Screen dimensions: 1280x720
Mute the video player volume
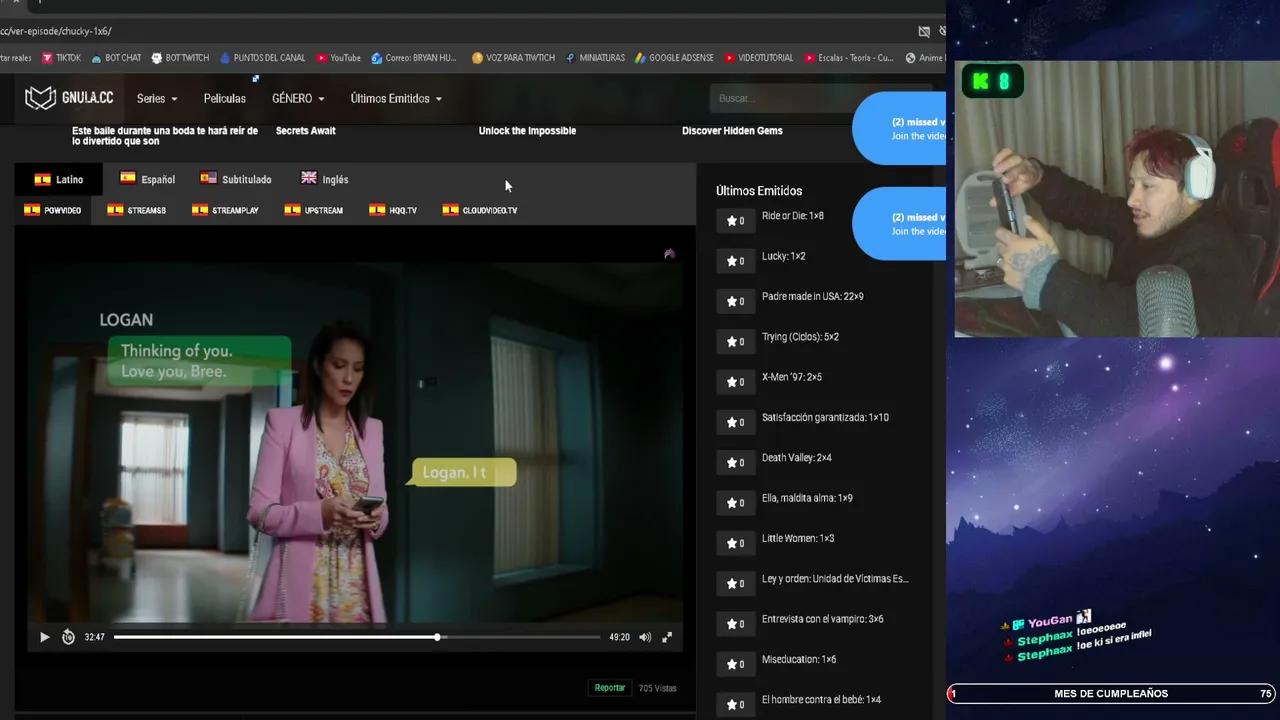645,637
